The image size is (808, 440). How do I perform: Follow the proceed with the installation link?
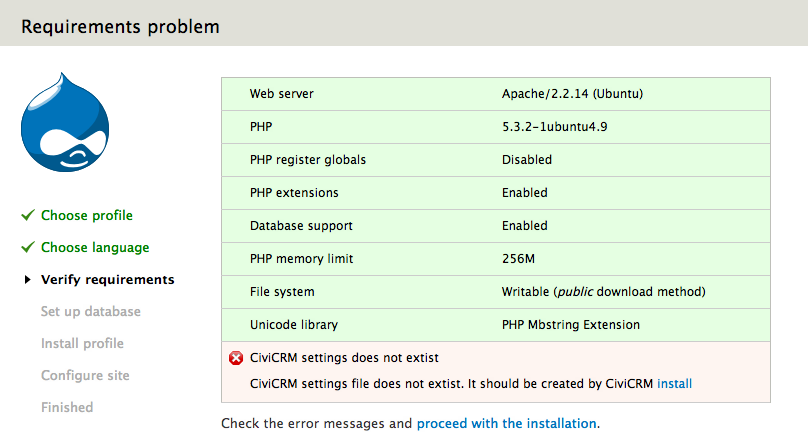(506, 424)
